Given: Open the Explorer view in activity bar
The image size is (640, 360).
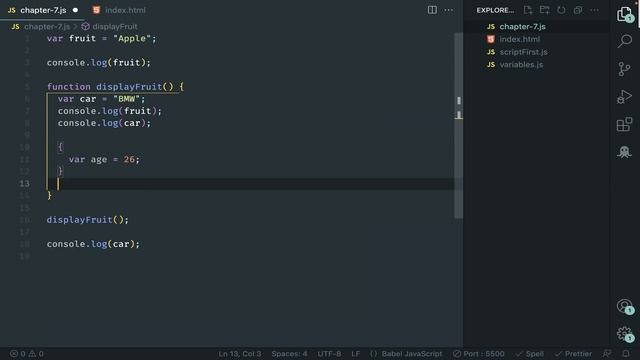Looking at the screenshot, I should [x=624, y=14].
